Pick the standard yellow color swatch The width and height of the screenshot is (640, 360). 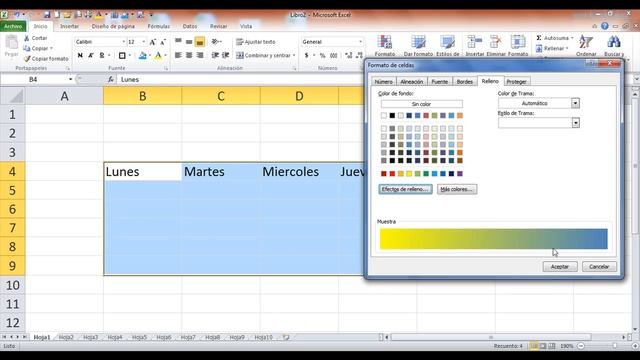pos(409,174)
